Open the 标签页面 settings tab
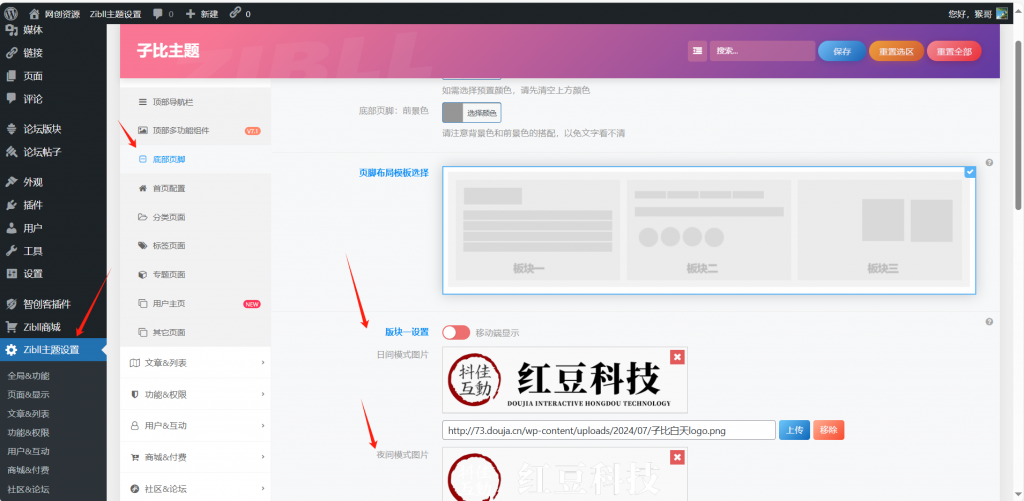 coord(195,246)
